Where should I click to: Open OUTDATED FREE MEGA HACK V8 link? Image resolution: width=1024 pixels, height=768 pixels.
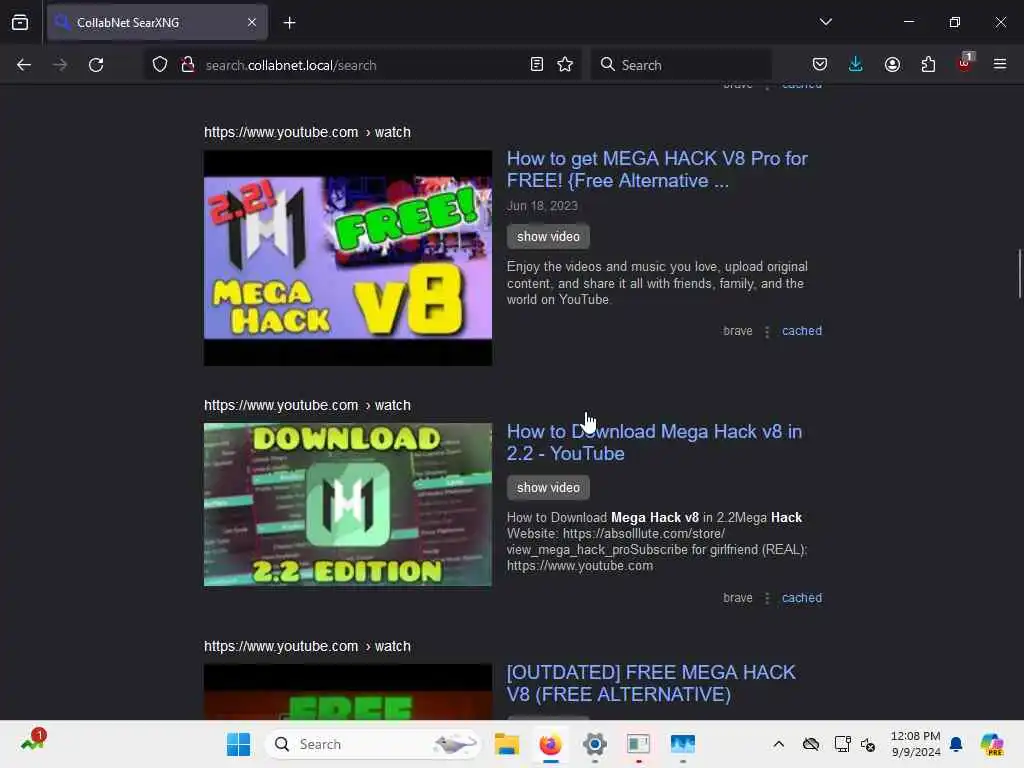[x=651, y=683]
